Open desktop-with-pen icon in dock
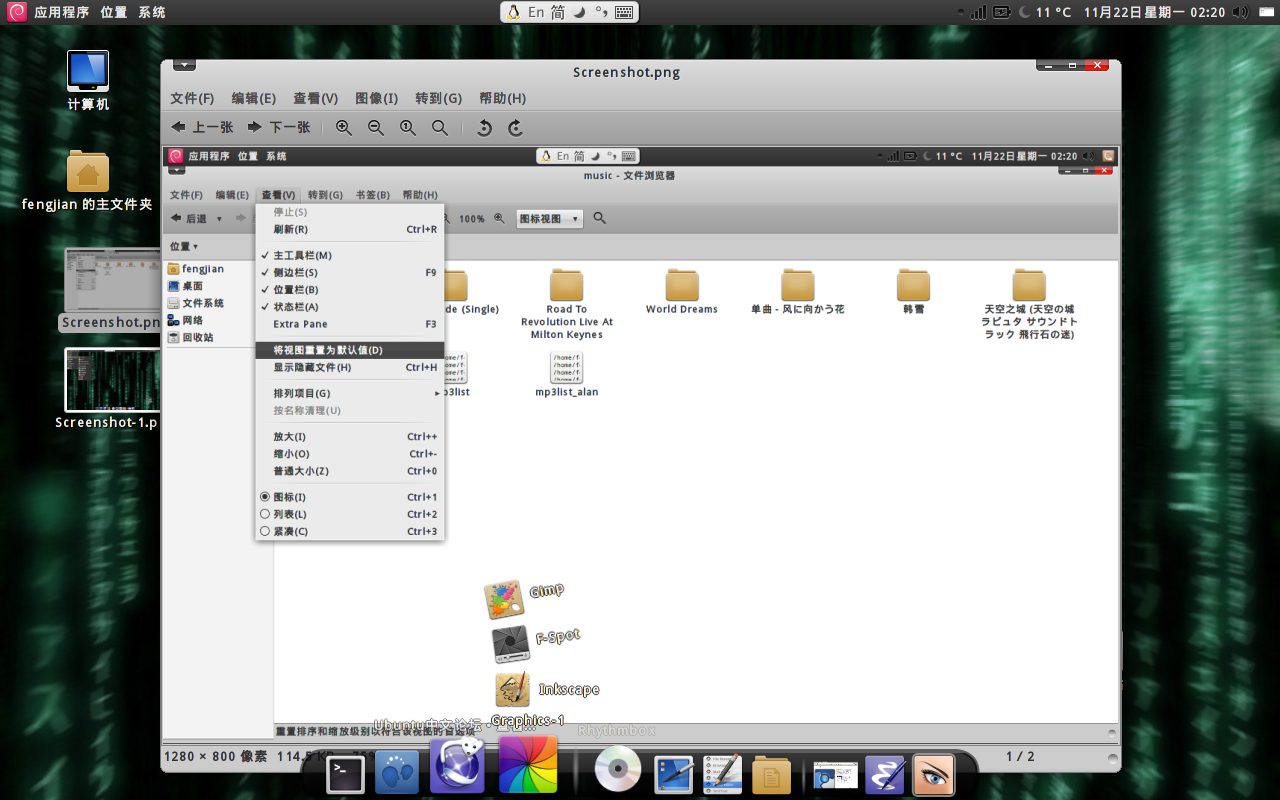The height and width of the screenshot is (800, 1280). (x=674, y=774)
